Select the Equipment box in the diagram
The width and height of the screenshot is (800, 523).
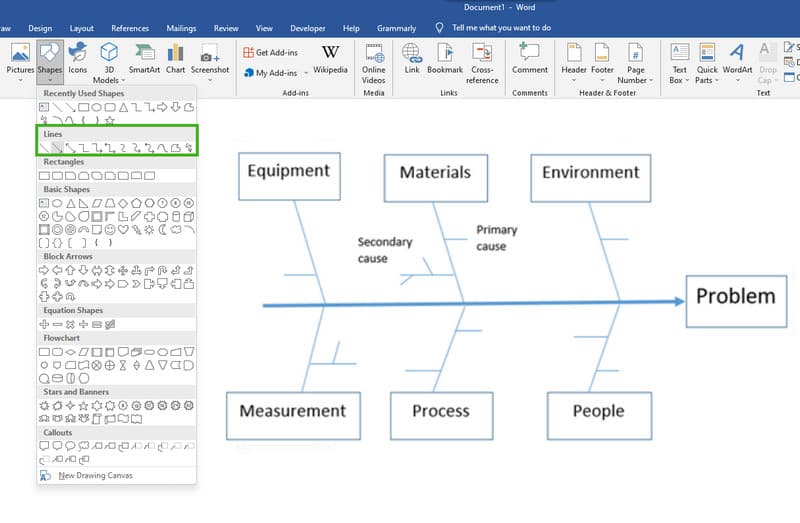pos(289,176)
